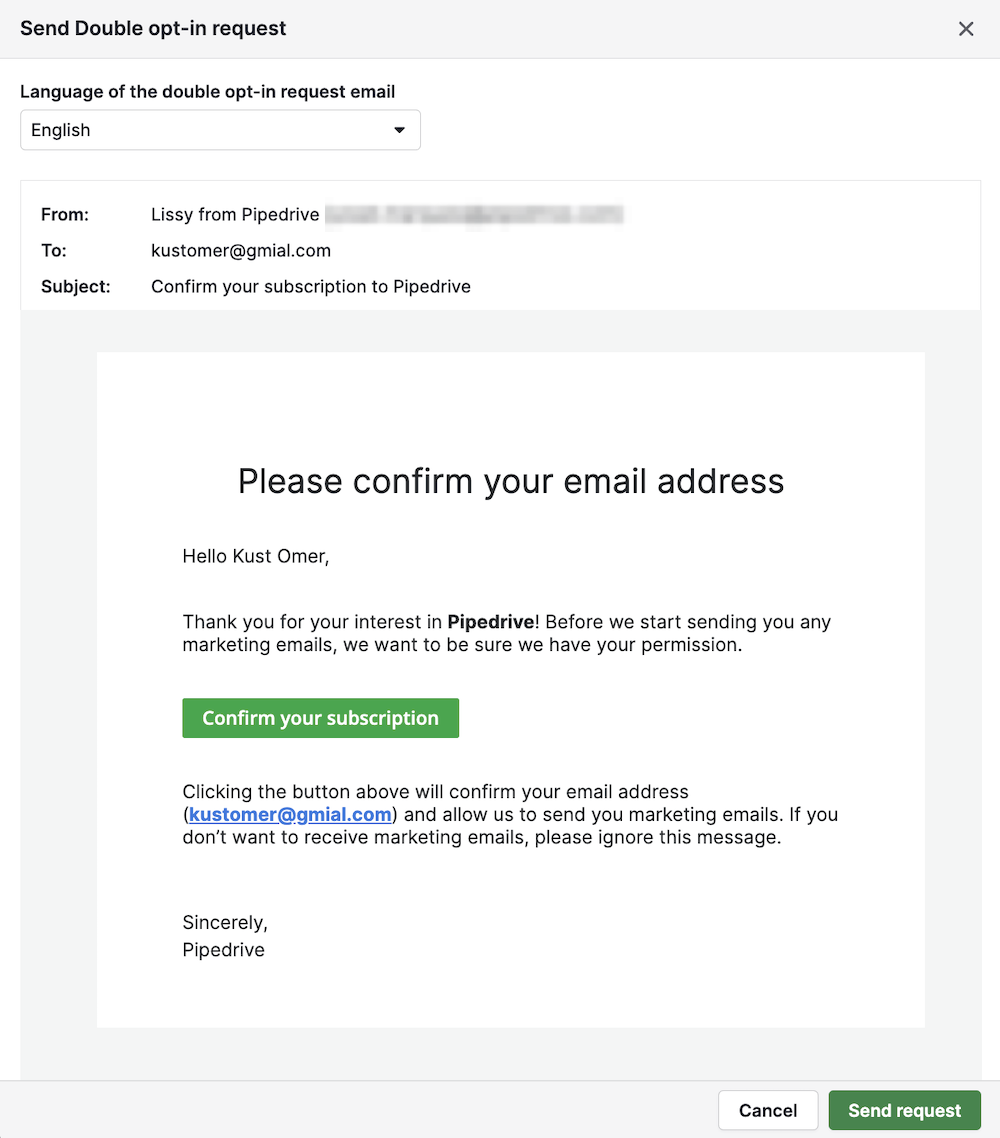Screen dimensions: 1000x1138
Task: Click the blurred sender email address
Action: [474, 214]
